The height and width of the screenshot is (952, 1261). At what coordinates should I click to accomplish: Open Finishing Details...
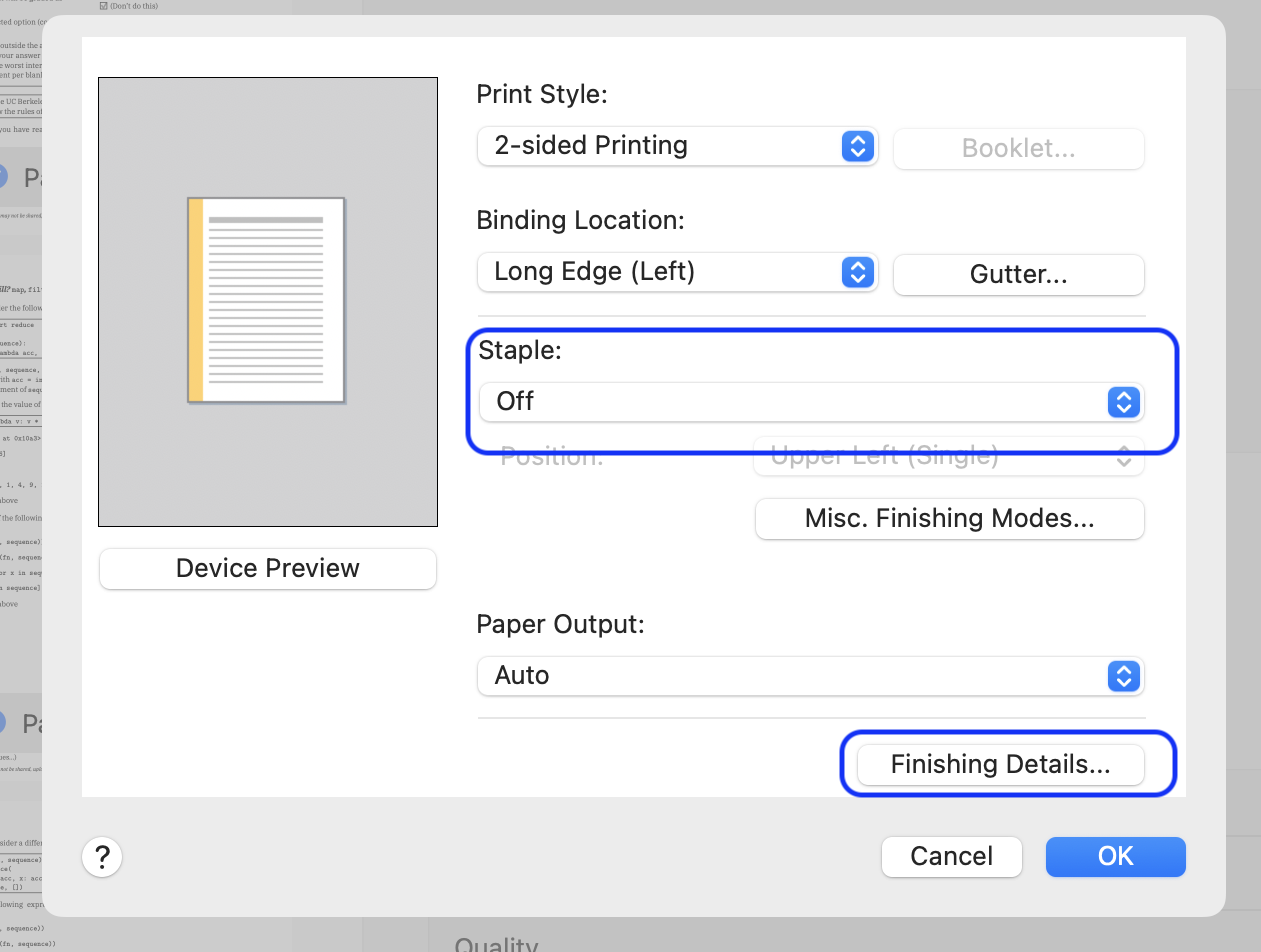[1001, 765]
